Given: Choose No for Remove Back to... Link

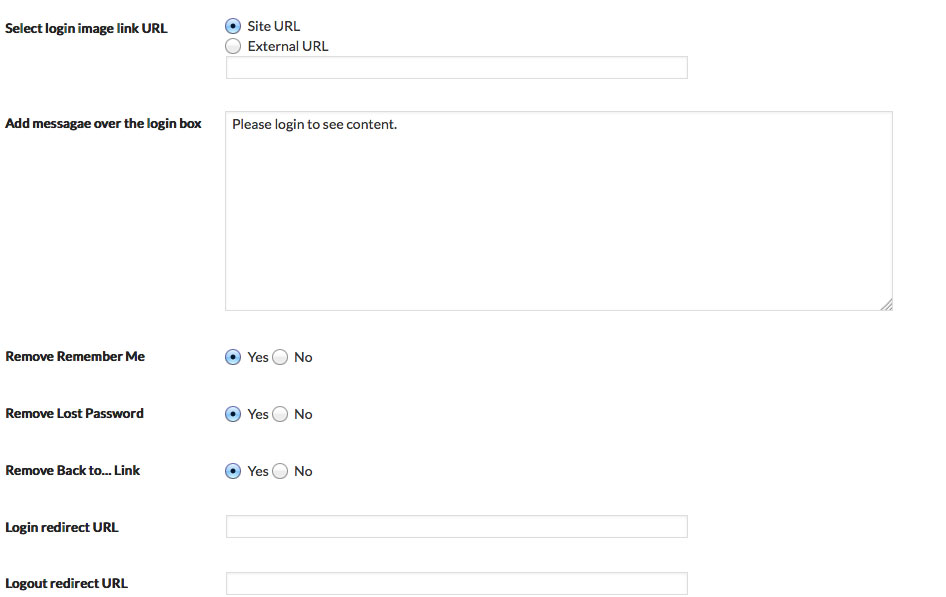Looking at the screenshot, I should tap(280, 471).
